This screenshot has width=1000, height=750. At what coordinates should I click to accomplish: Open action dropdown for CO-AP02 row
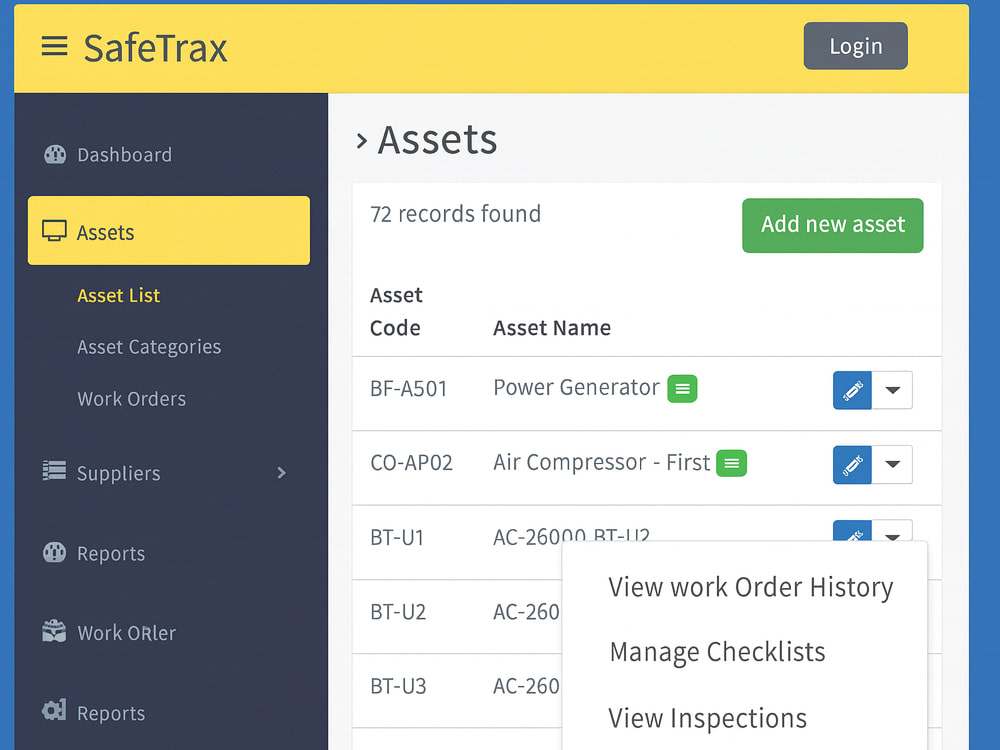892,464
